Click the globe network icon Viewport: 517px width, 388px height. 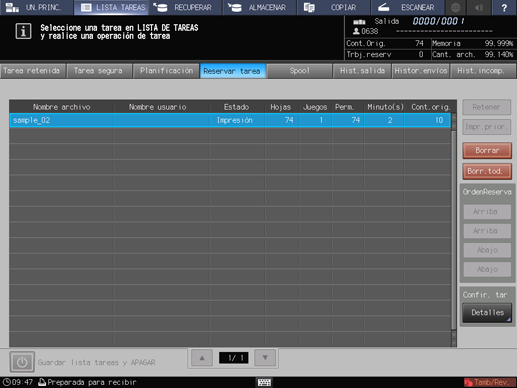(456, 7)
